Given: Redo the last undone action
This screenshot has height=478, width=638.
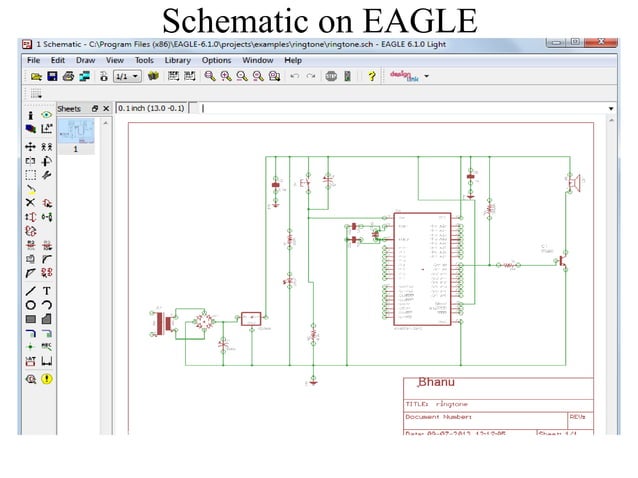Looking at the screenshot, I should (311, 76).
